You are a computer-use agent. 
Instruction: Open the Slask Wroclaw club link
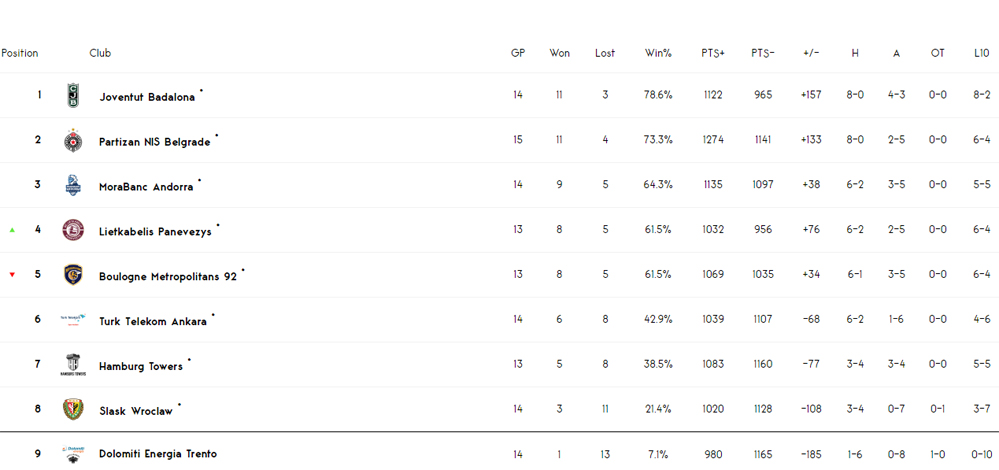click(136, 411)
